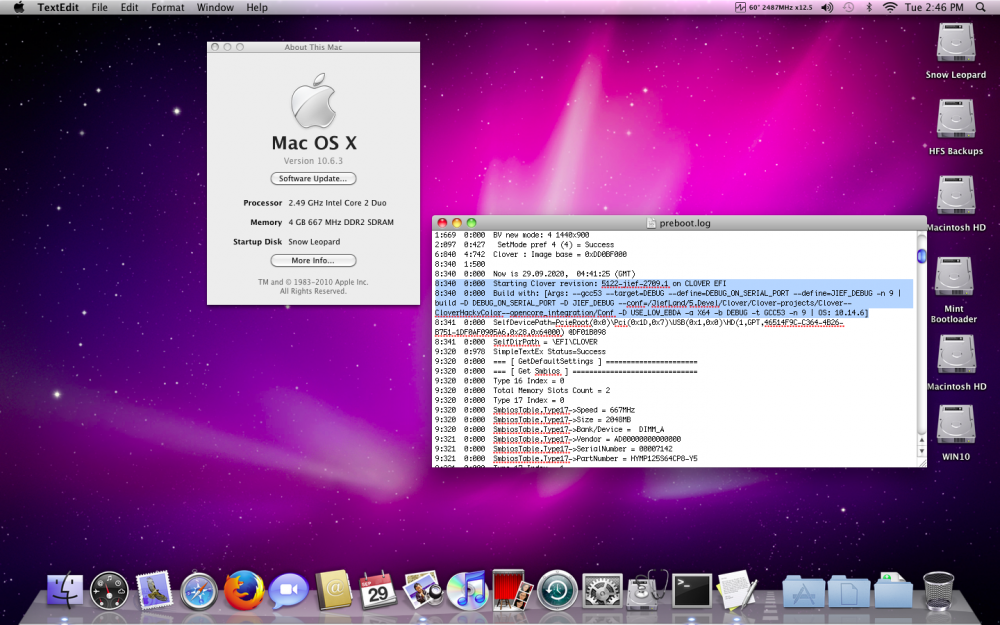
Task: Click the Tue 2:46 PM clock
Action: [934, 8]
